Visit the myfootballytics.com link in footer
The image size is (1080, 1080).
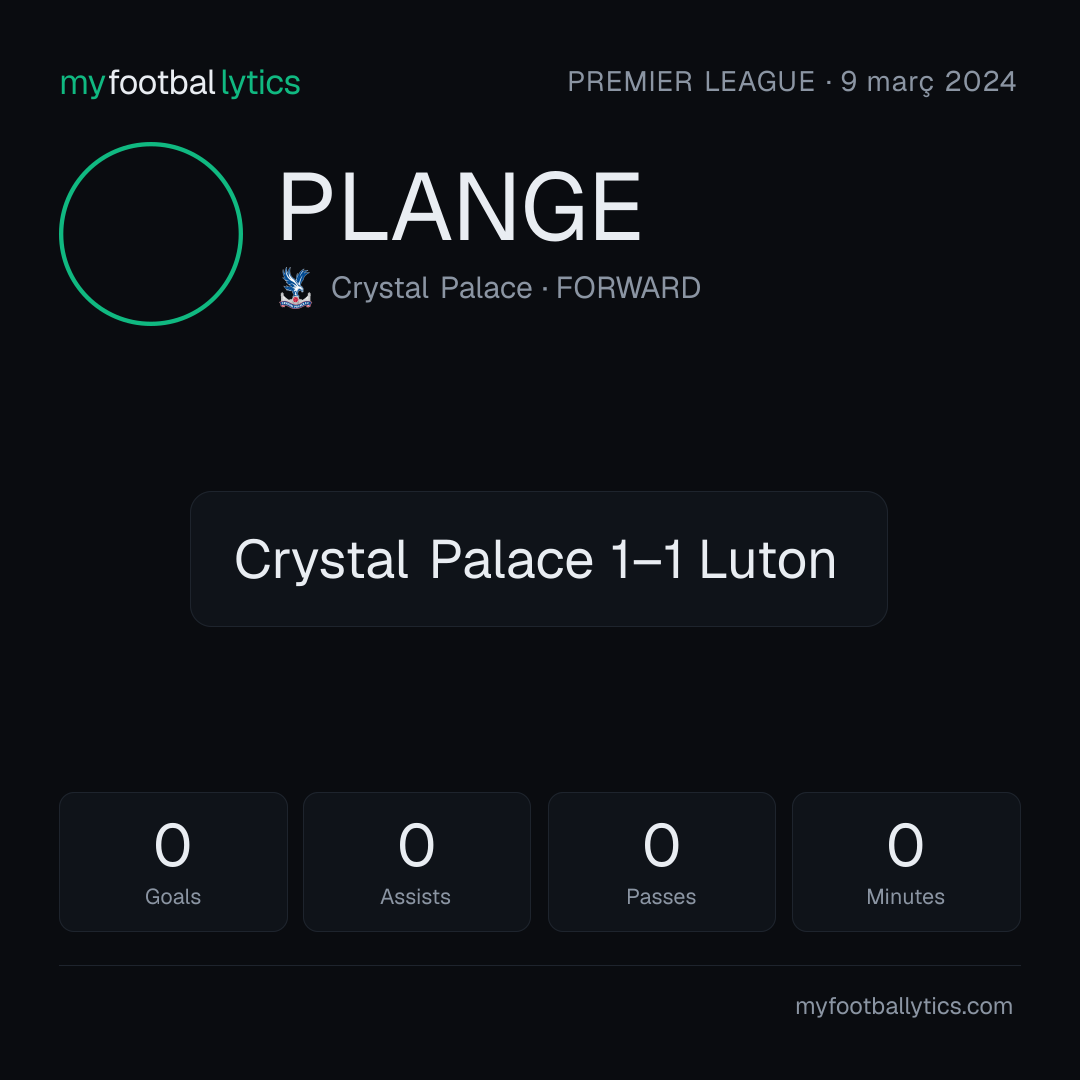904,1006
